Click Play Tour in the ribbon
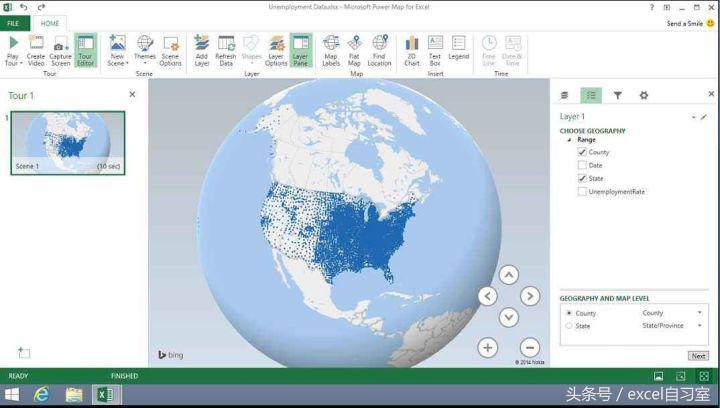Screen dimensions: 720x408 (13, 51)
